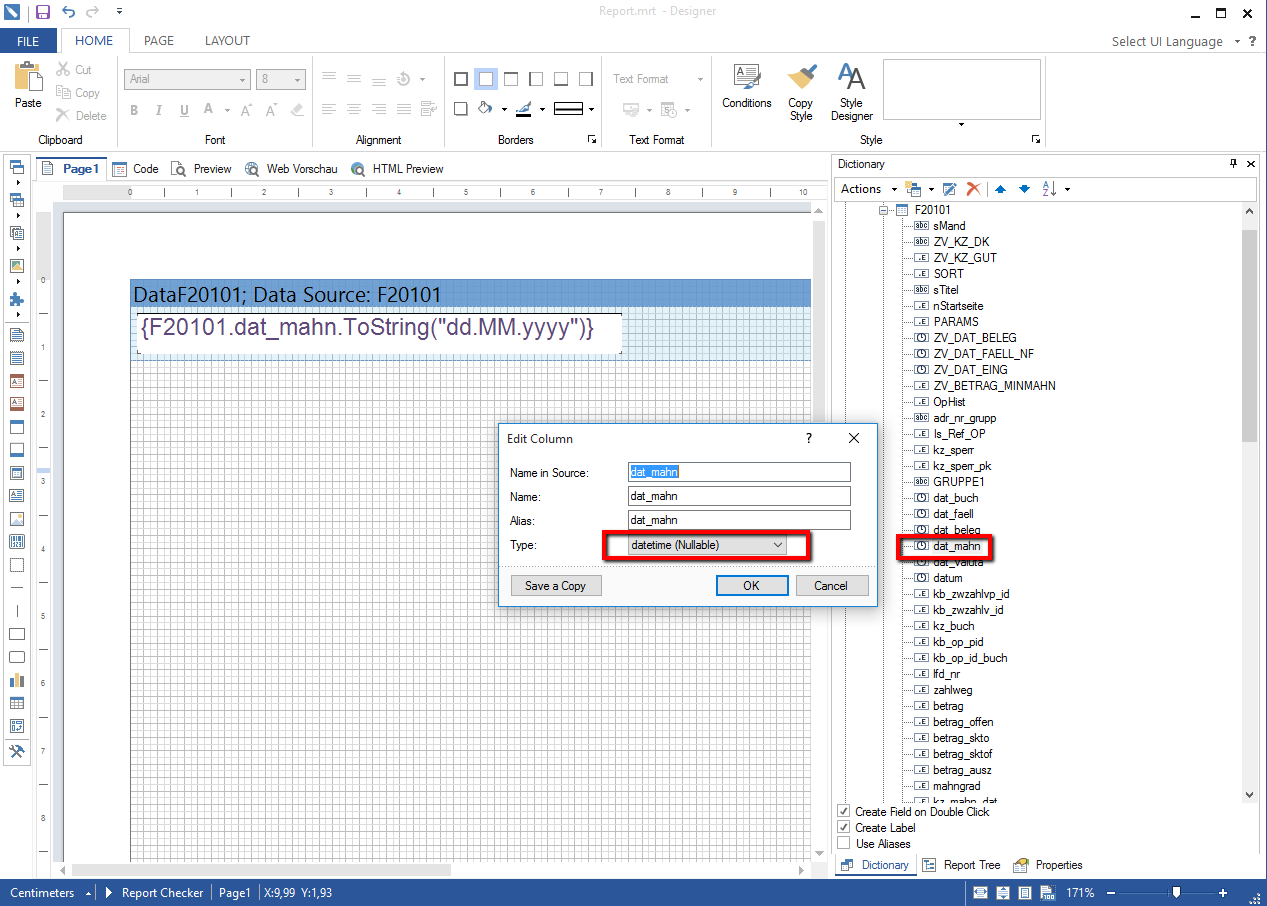The height and width of the screenshot is (906, 1267).
Task: Select the image component in toolbox
Action: tap(16, 519)
